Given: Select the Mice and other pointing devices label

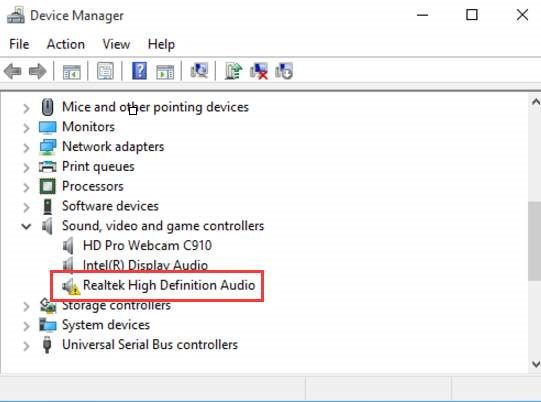Looking at the screenshot, I should (155, 107).
